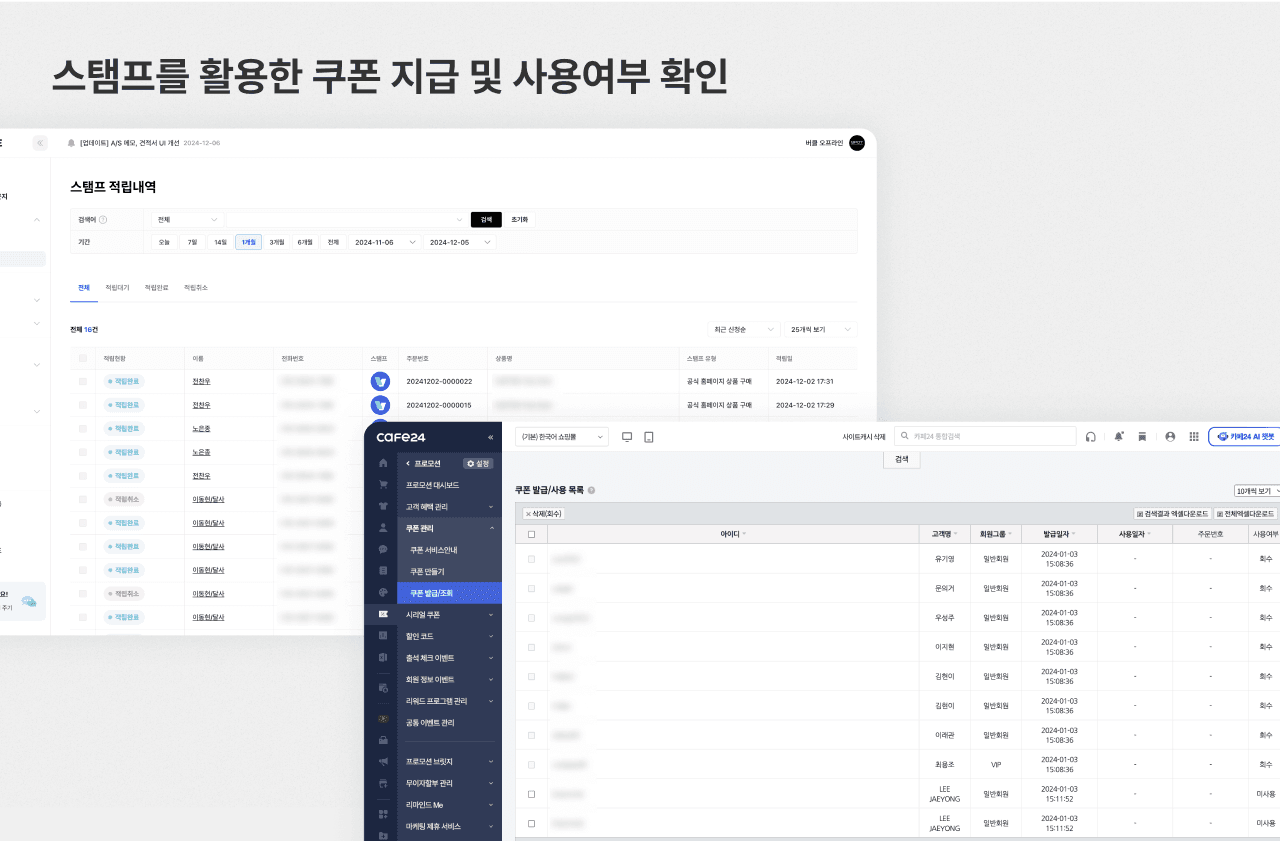Viewport: 1280px width, 841px height.
Task: Toggle select-all checkbox in stamp table header
Action: 83,358
